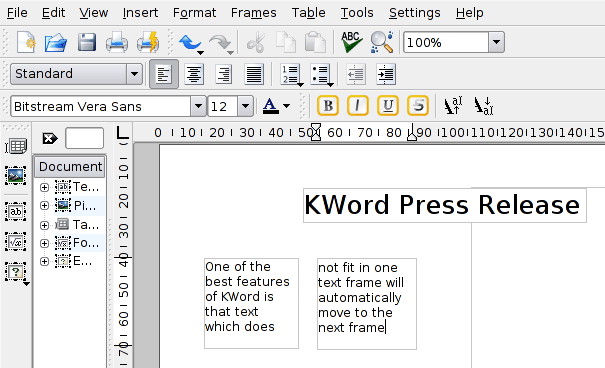Click the Document panel header button
Screen dimensions: 605x368
pyautogui.click(x=70, y=167)
